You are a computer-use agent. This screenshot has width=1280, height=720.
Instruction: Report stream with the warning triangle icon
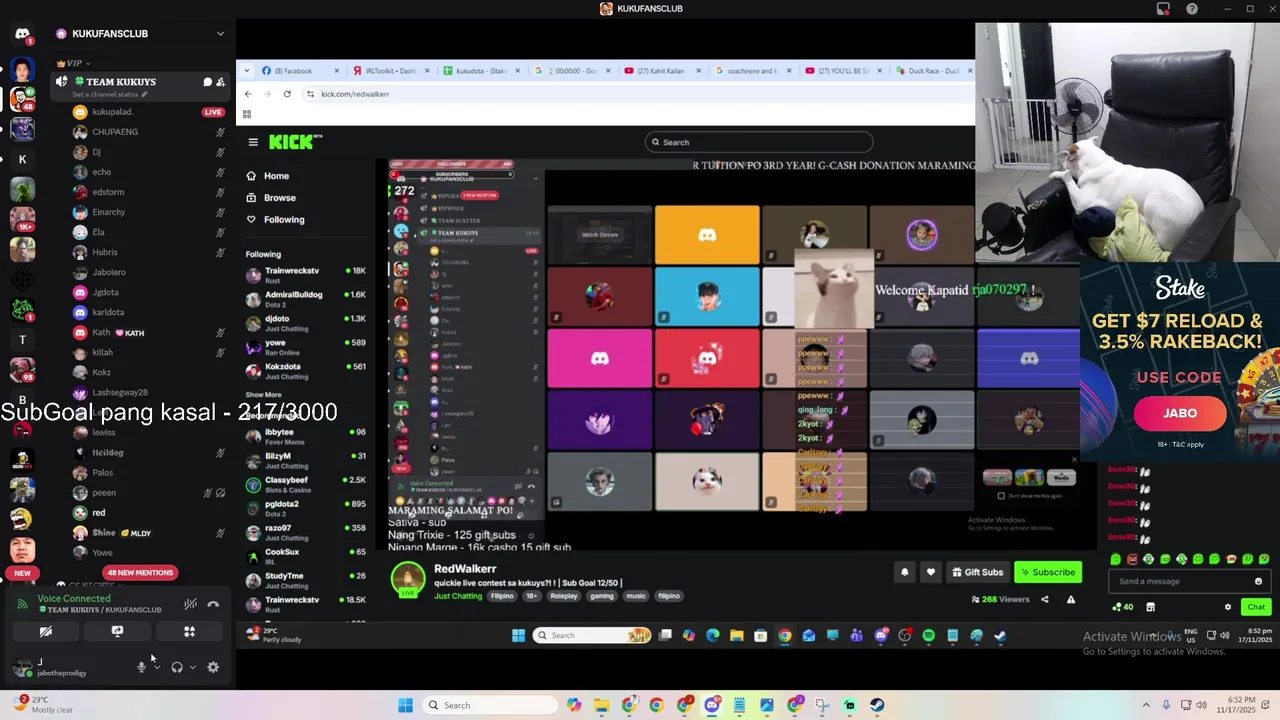1071,599
